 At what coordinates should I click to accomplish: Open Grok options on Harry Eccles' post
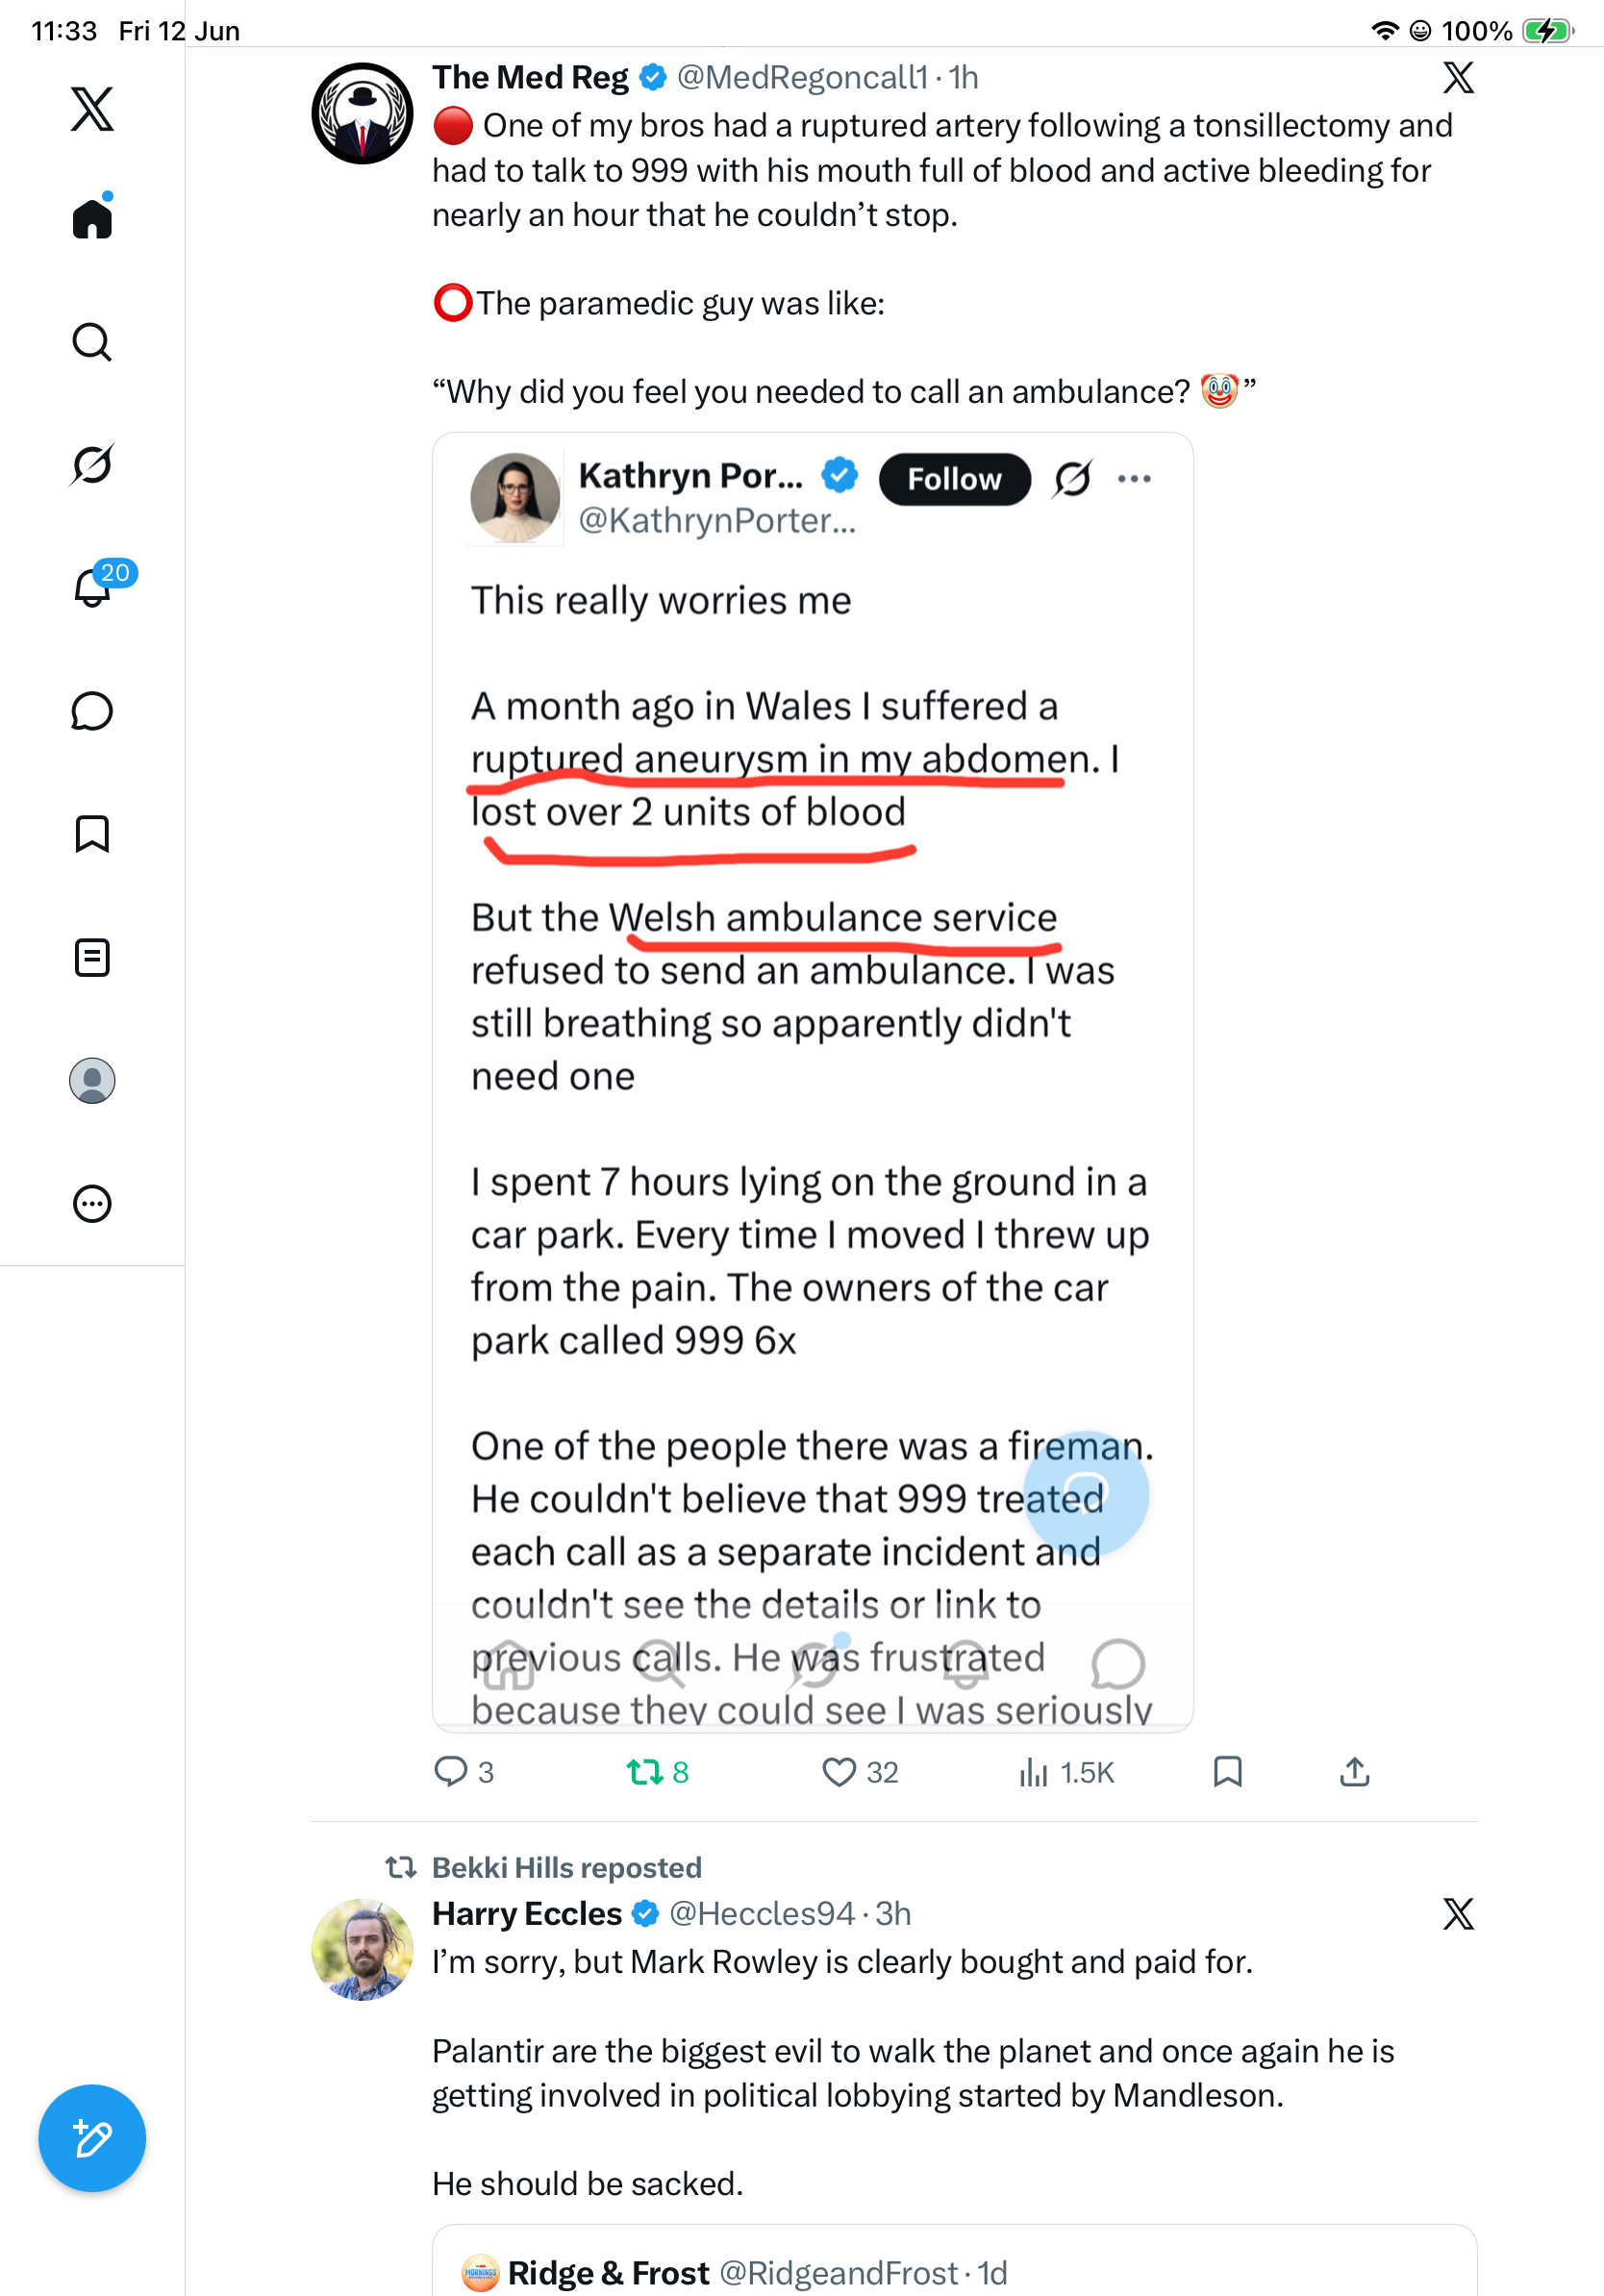tap(1458, 1915)
